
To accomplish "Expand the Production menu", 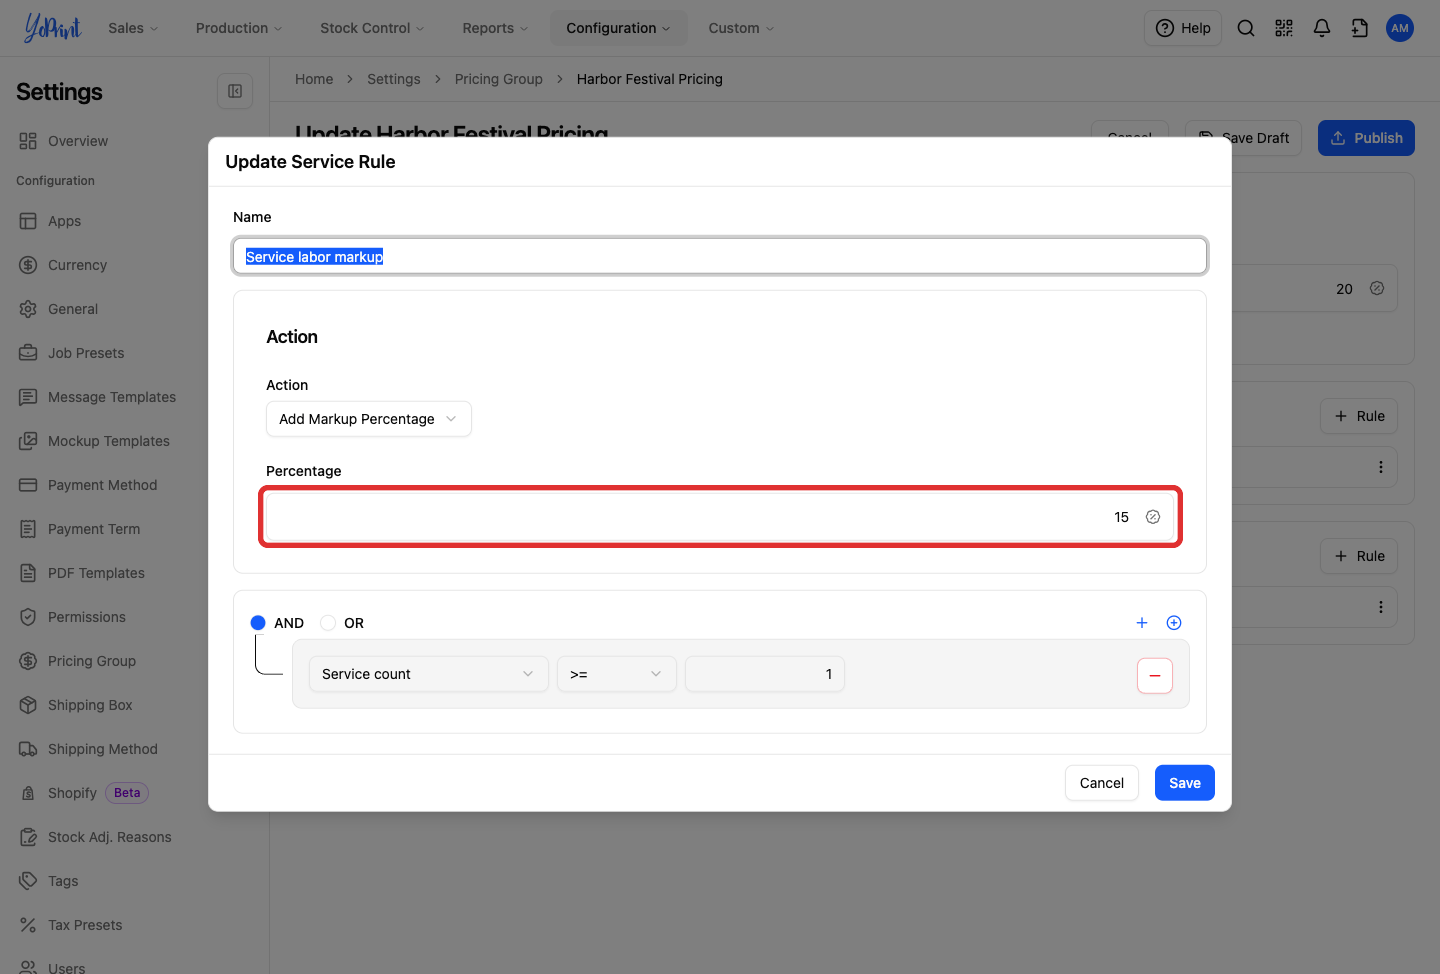I will 239,28.
